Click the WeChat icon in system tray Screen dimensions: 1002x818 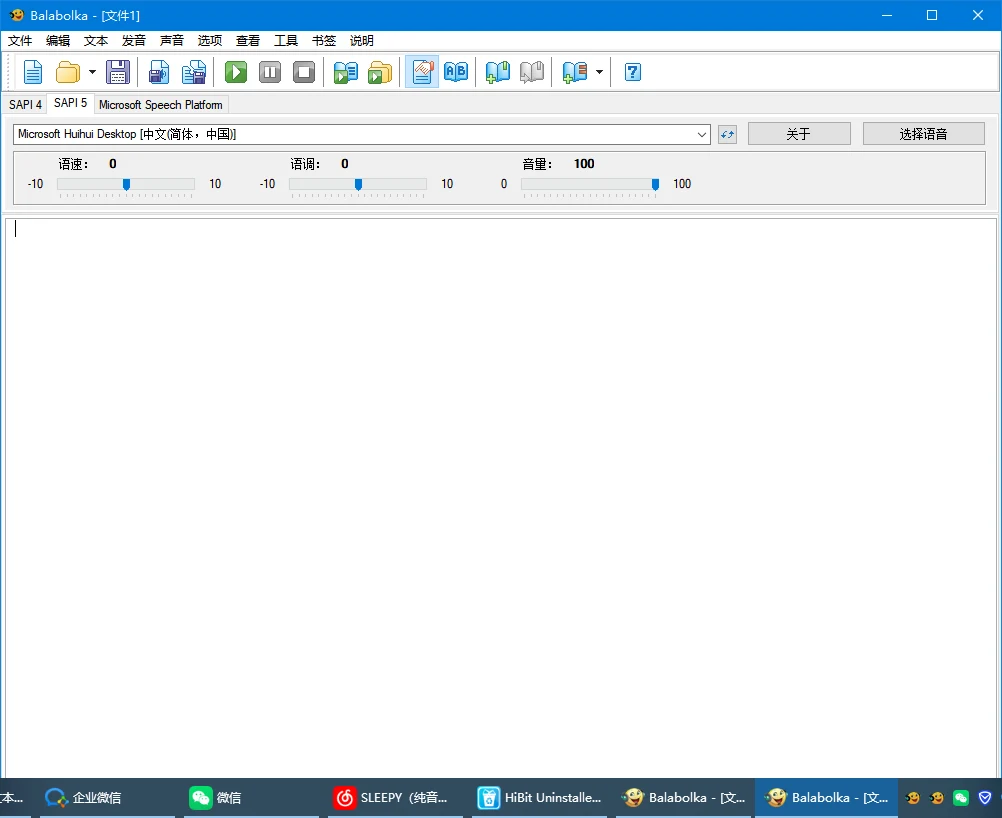(960, 798)
